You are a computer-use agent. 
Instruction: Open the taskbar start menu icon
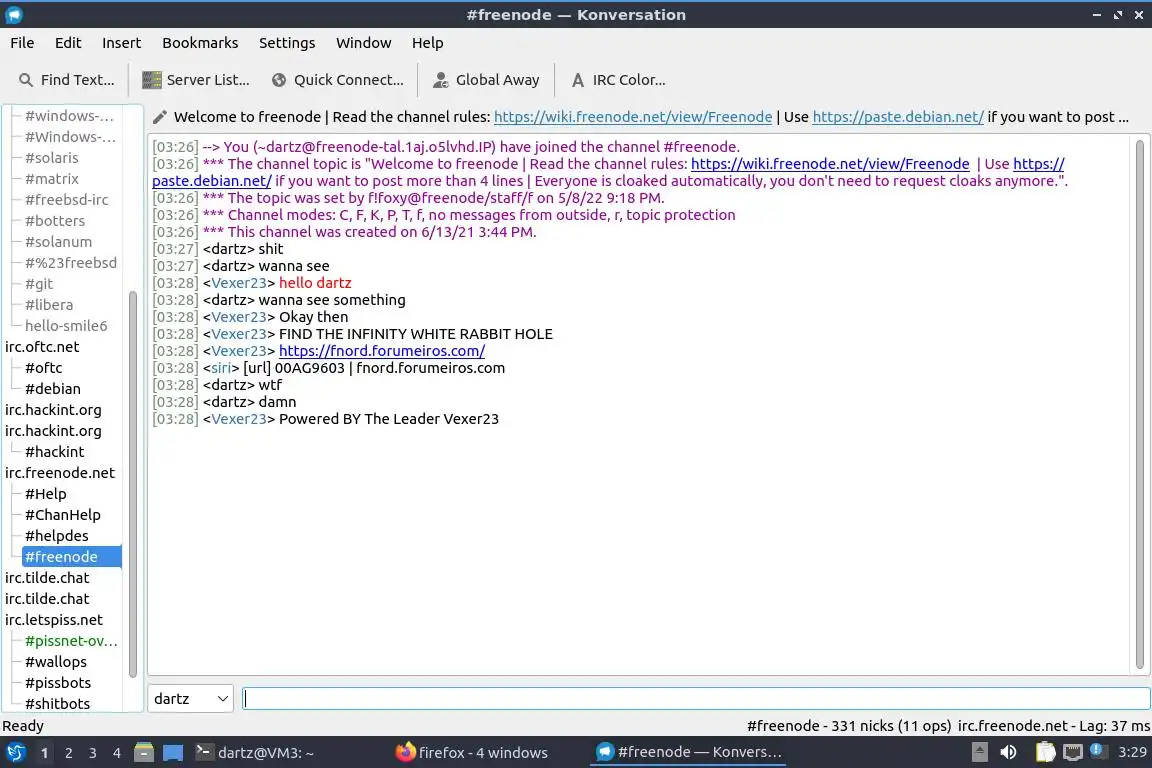(15, 753)
